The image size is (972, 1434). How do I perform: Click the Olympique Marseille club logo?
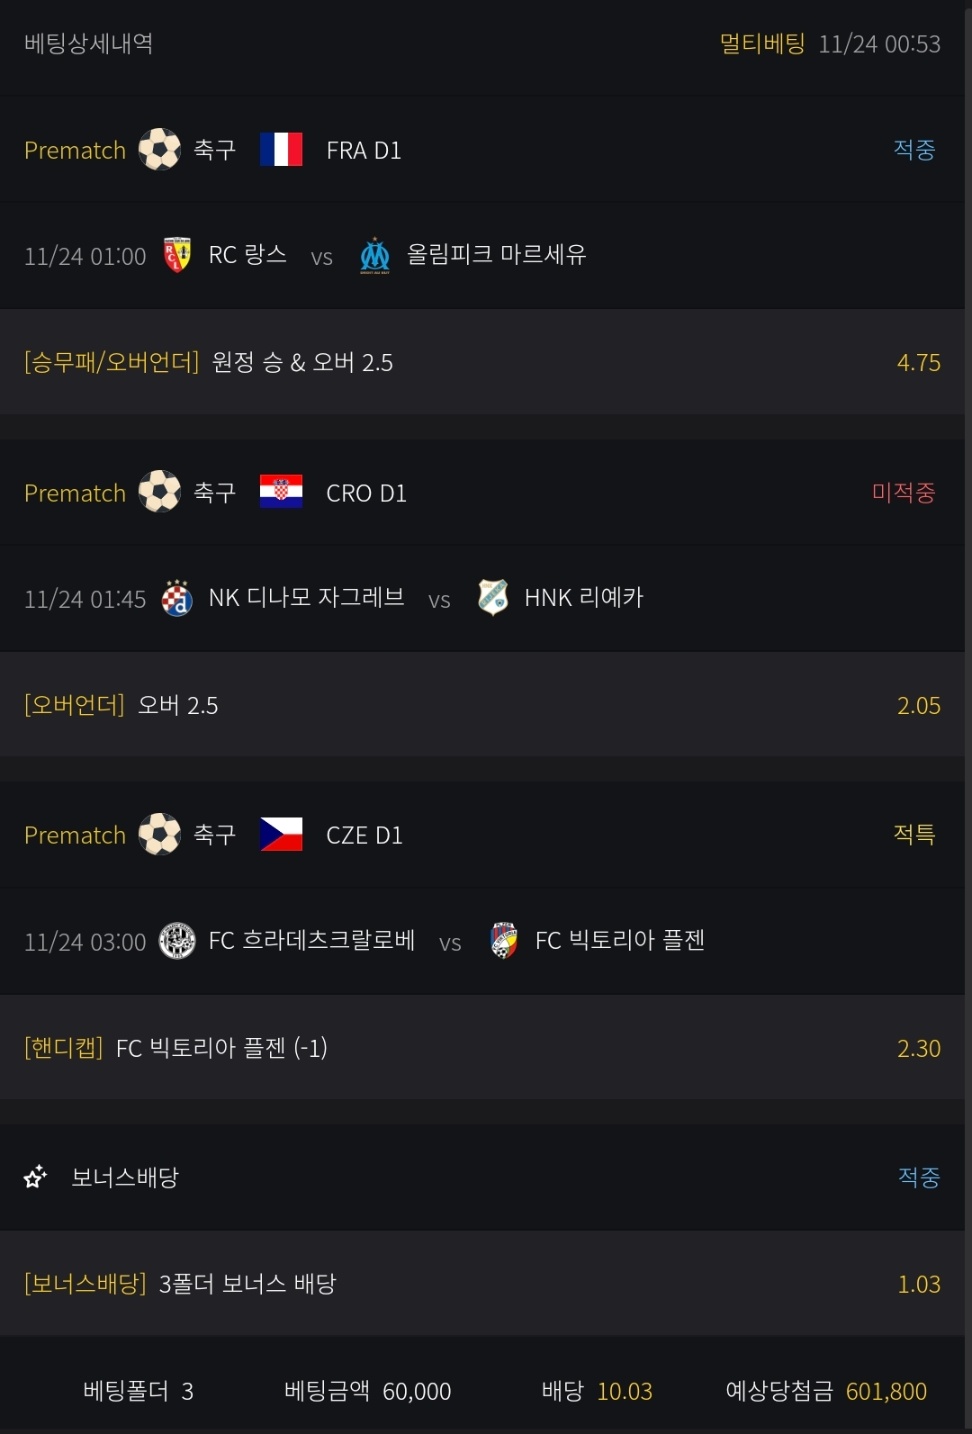tap(375, 256)
